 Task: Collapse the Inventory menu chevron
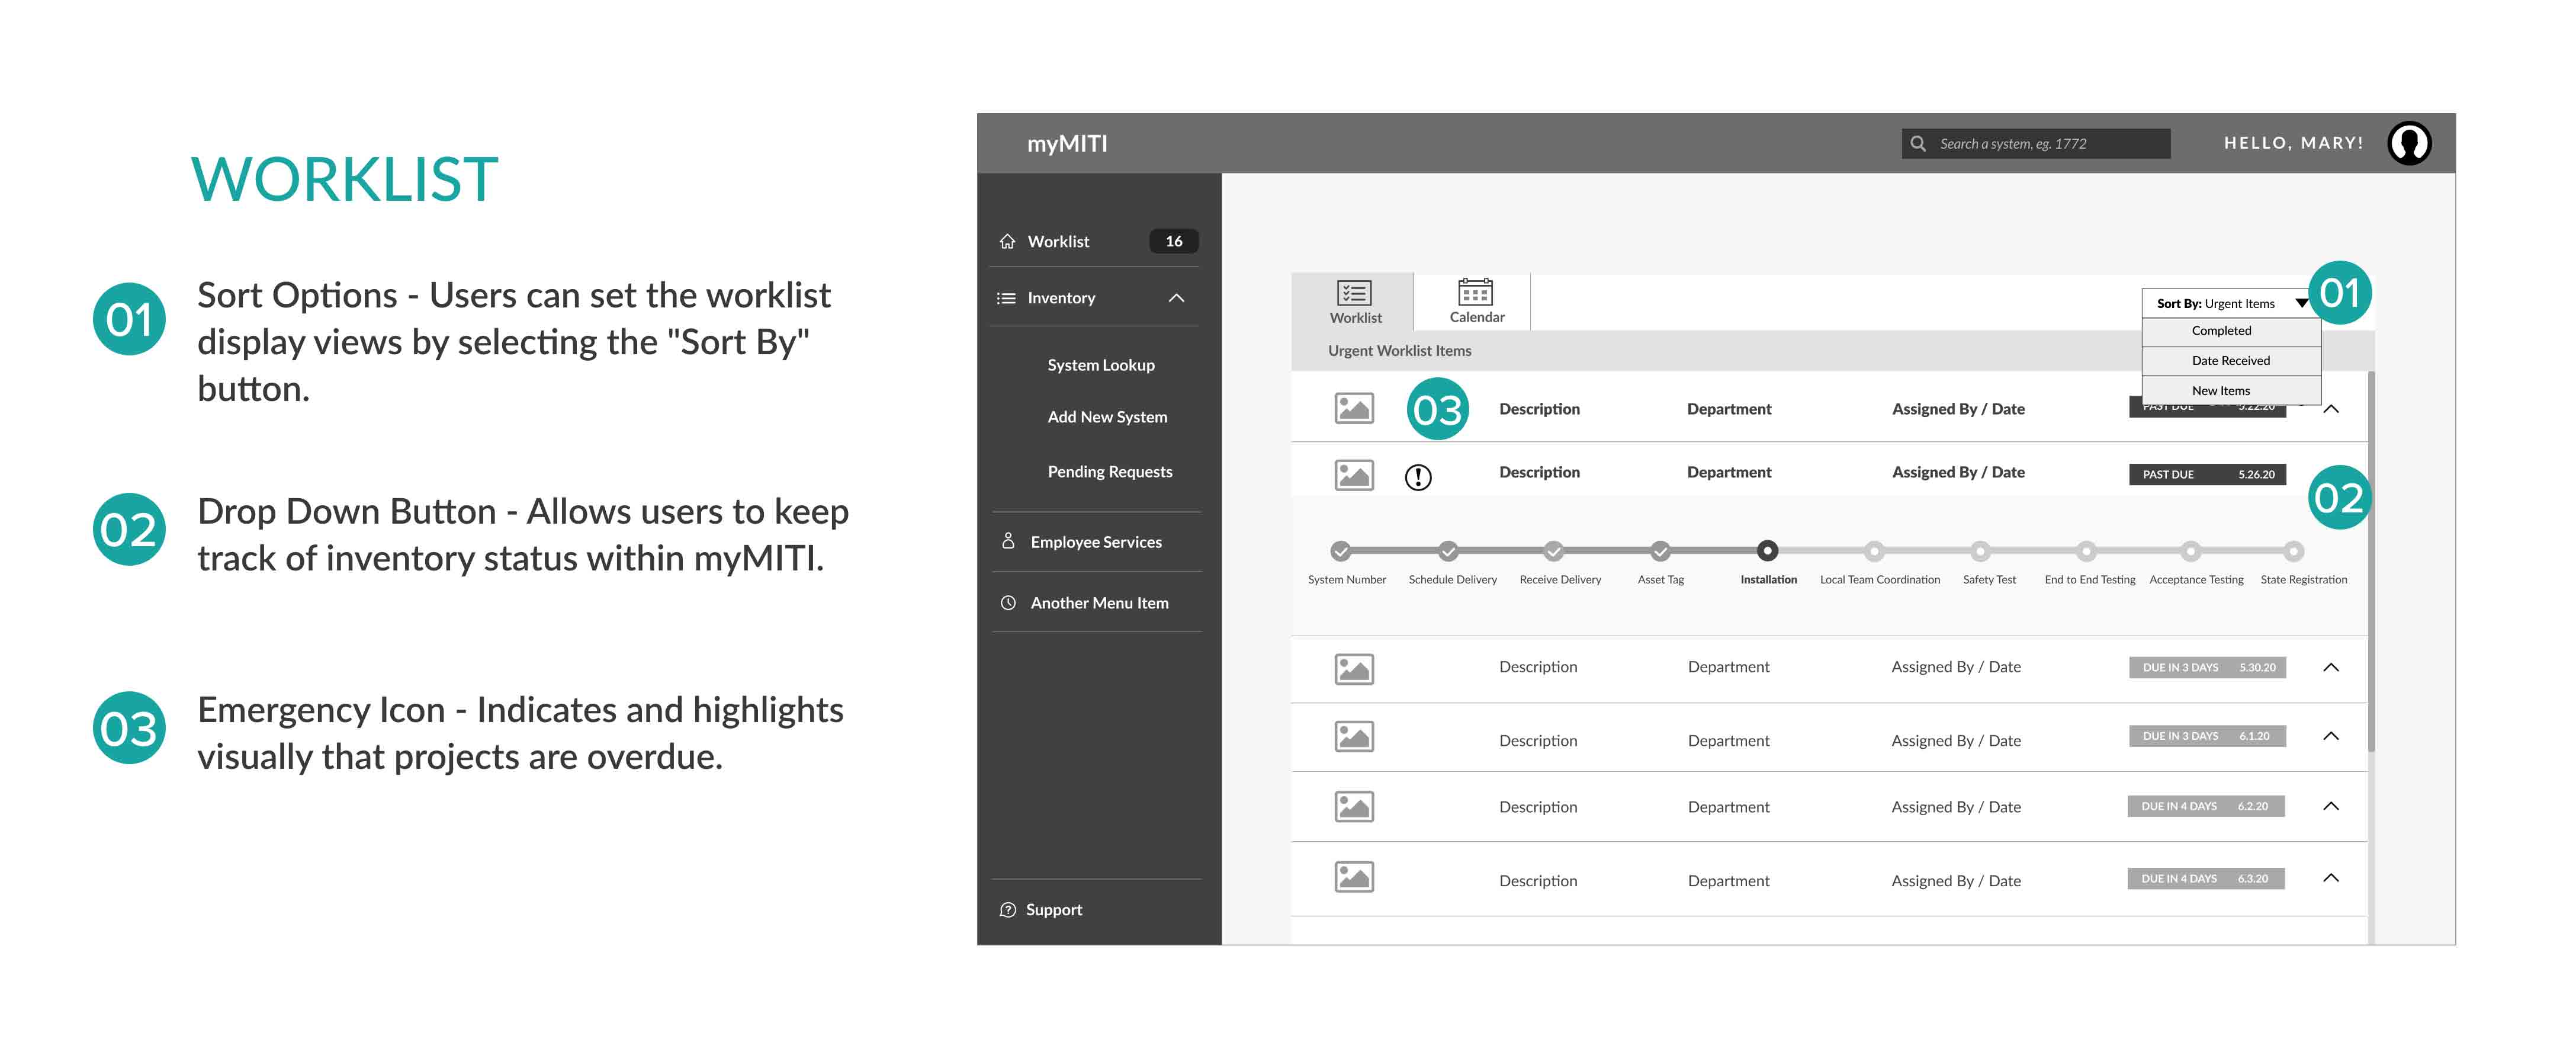click(x=1176, y=298)
